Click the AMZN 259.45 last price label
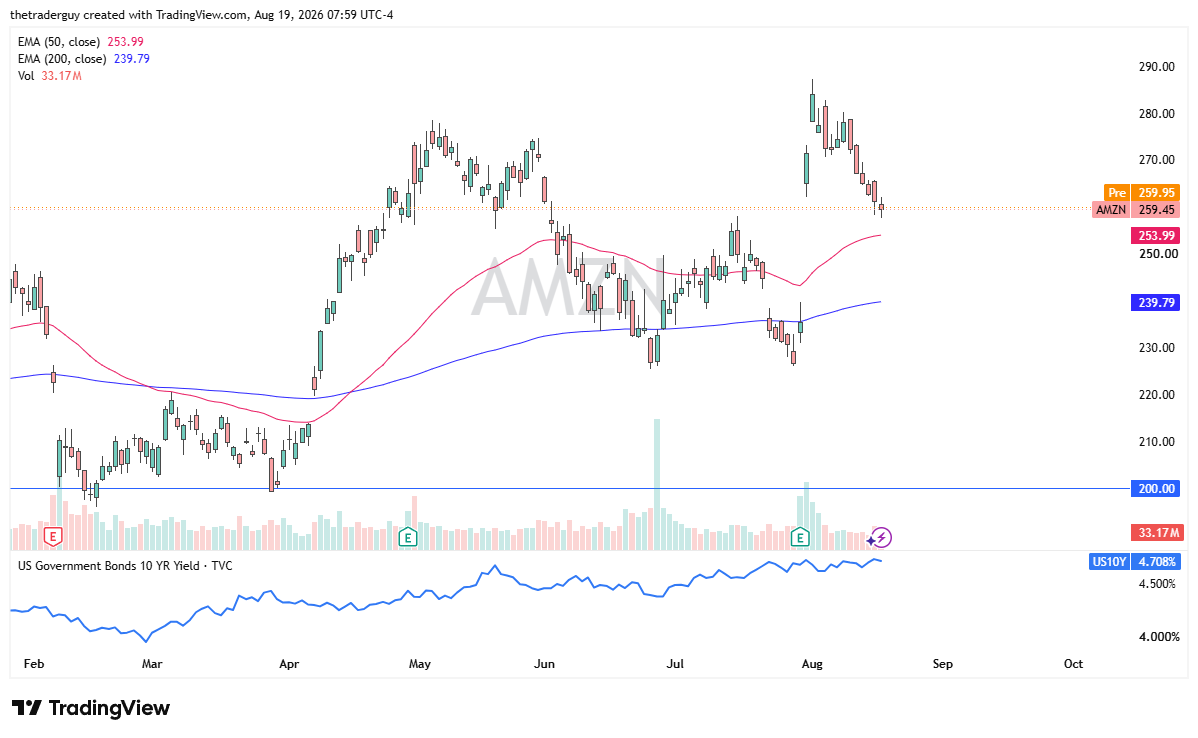Screen dimensions: 1198x738 coord(1136,210)
